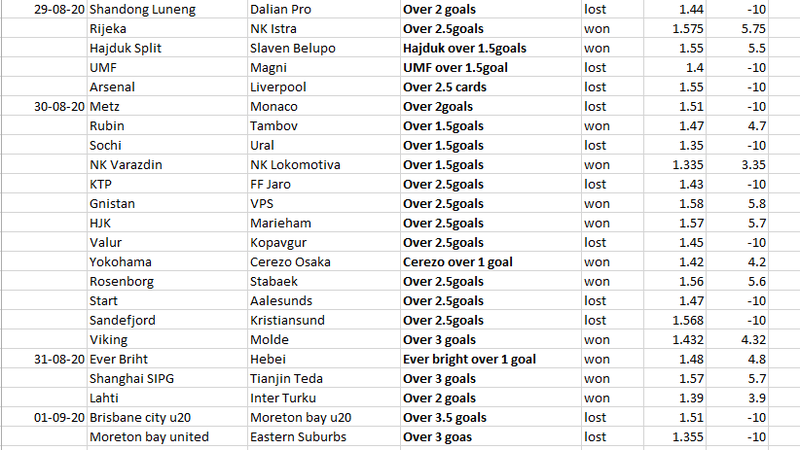Click the Monaco cell
800x450 pixels.
tap(323, 106)
